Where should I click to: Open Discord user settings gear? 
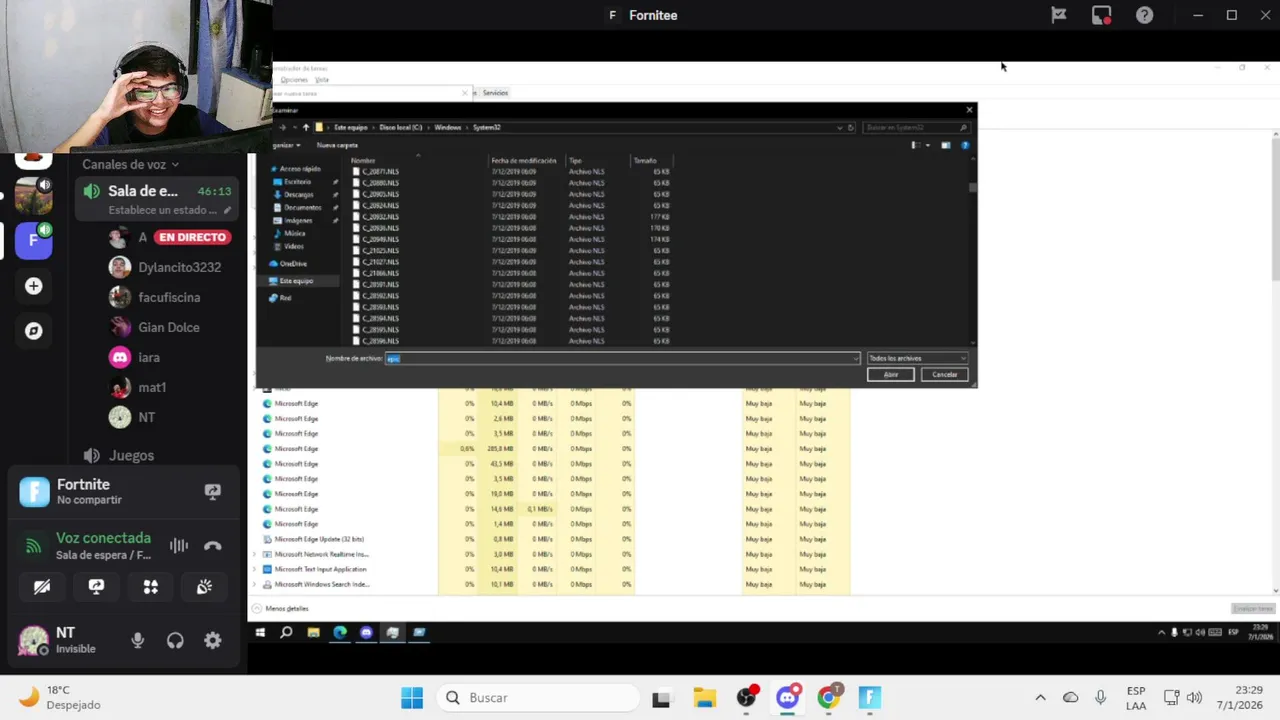(212, 641)
